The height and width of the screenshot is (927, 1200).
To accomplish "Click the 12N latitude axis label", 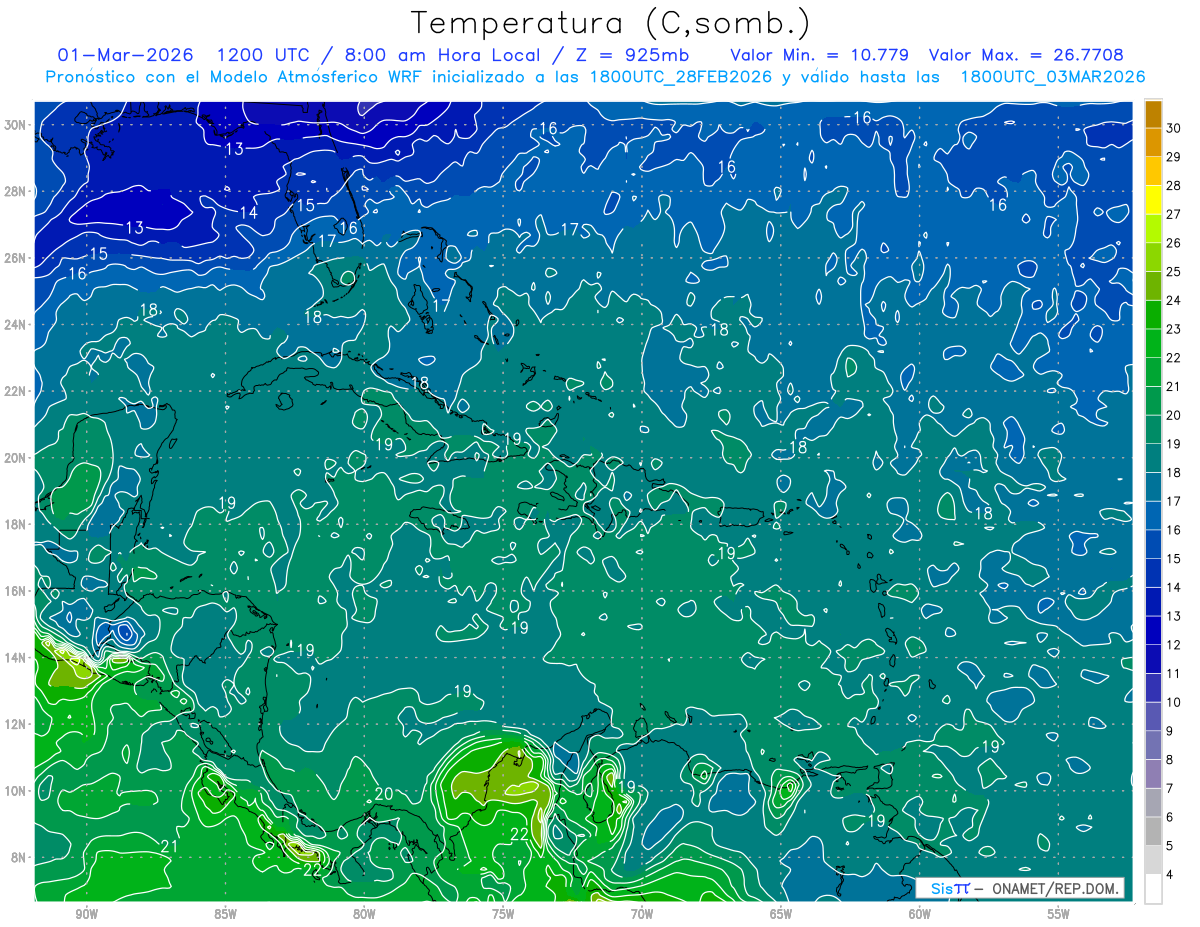I will (17, 724).
